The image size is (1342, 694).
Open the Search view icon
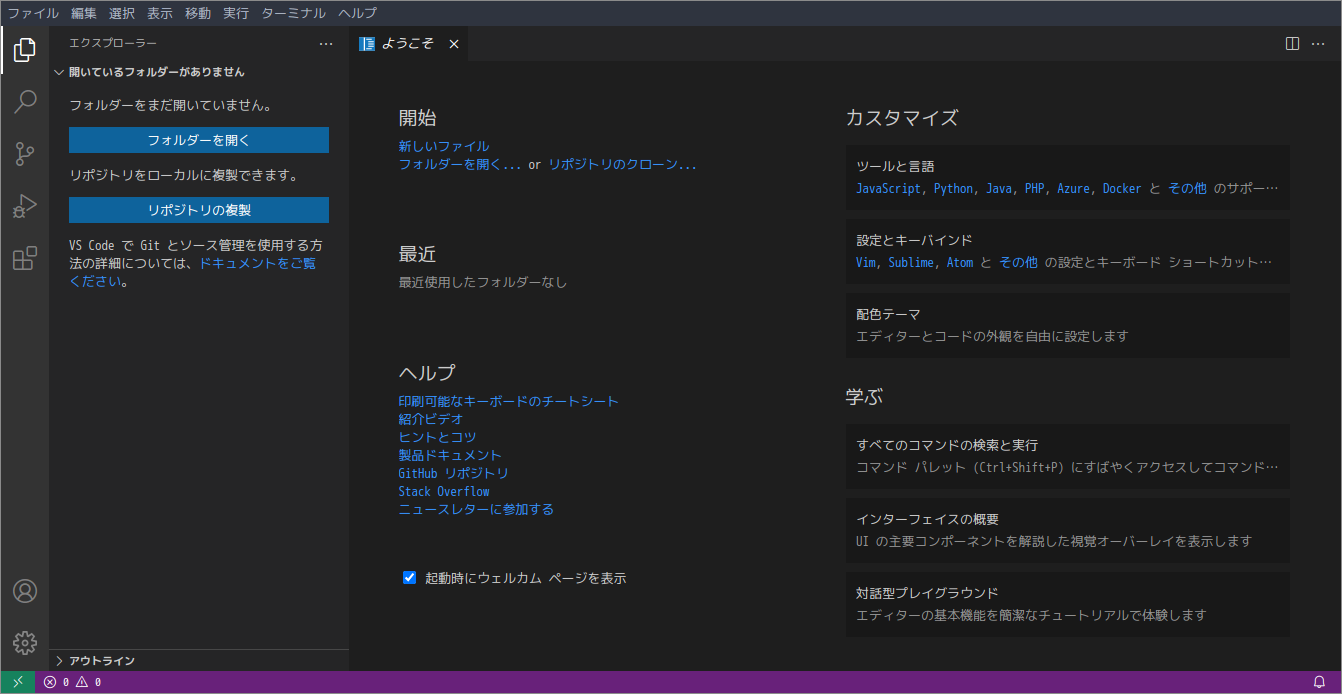[x=25, y=101]
